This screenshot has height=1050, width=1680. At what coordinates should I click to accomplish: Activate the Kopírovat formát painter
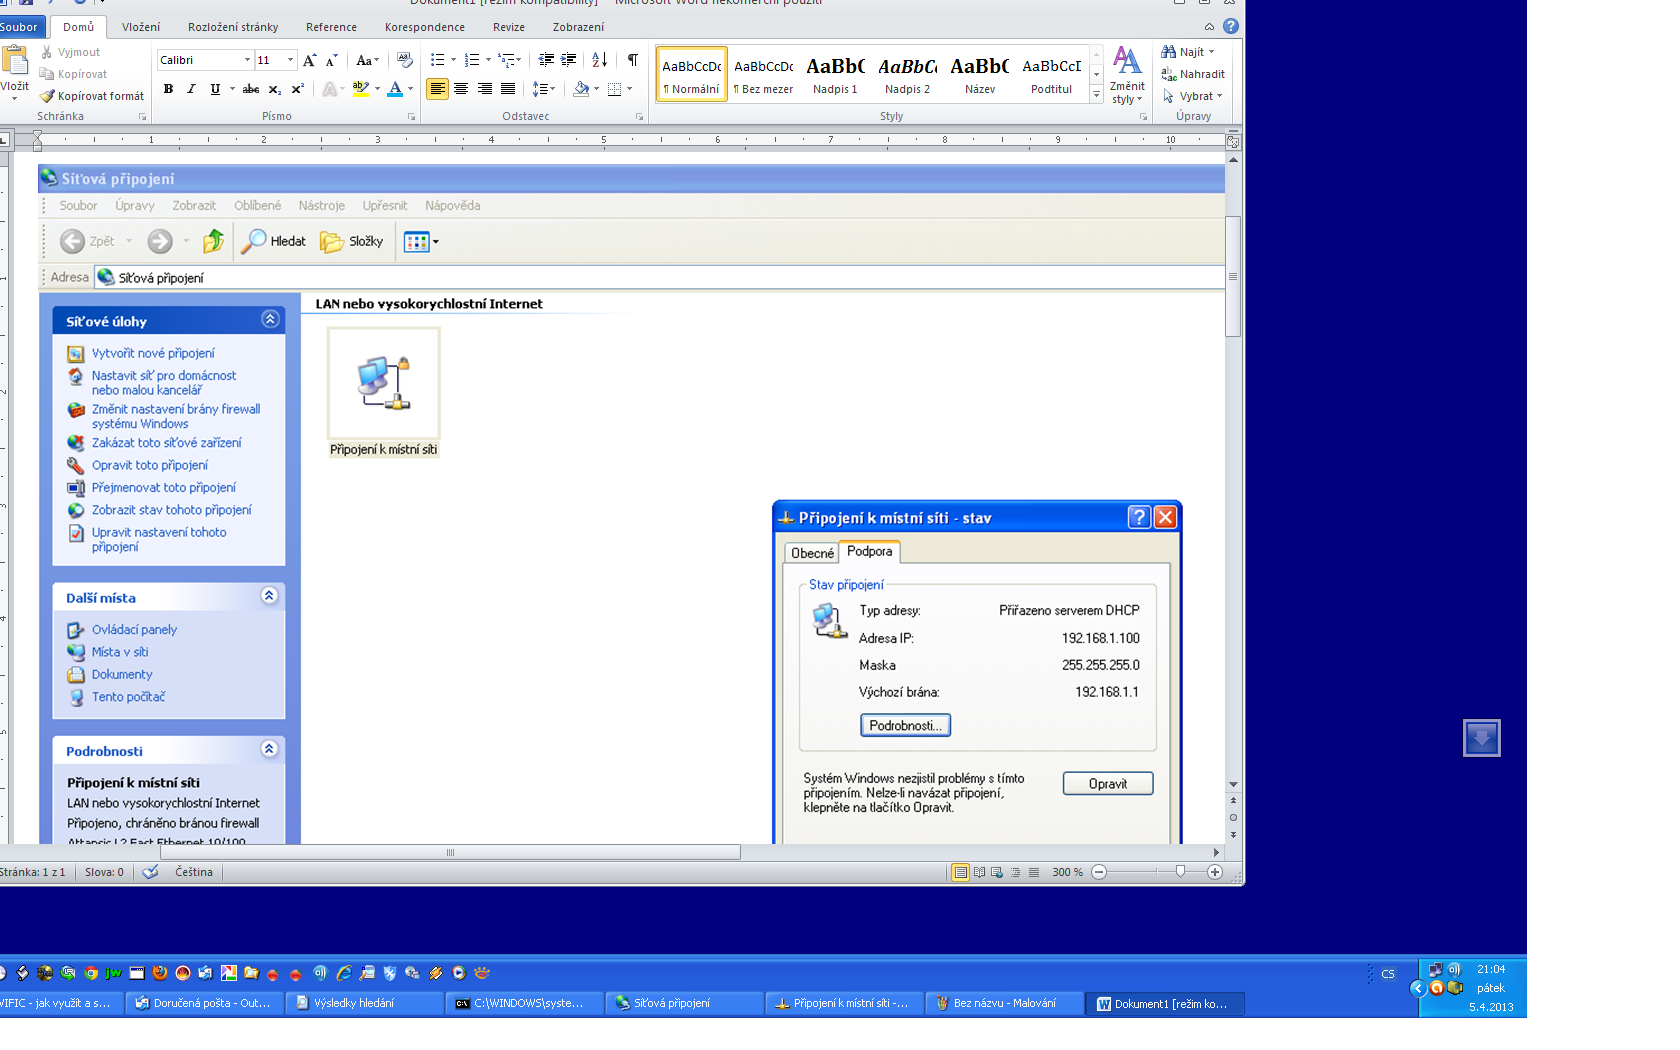[x=91, y=96]
